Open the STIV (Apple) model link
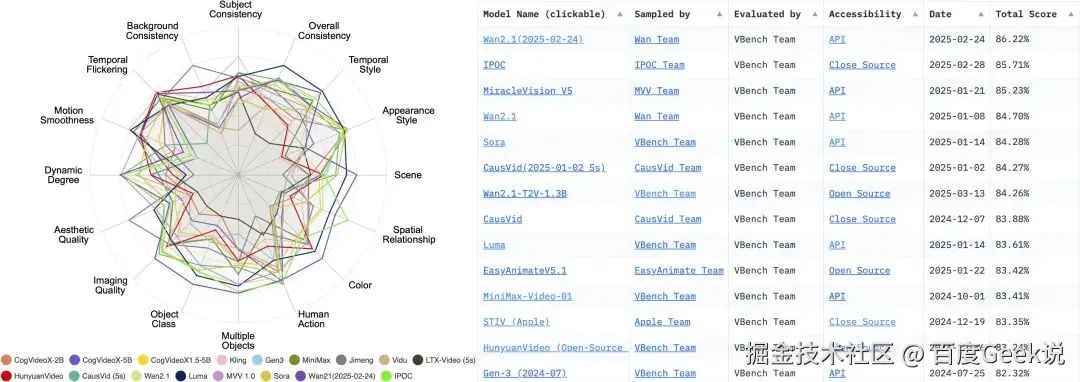This screenshot has width=1080, height=382. (516, 322)
